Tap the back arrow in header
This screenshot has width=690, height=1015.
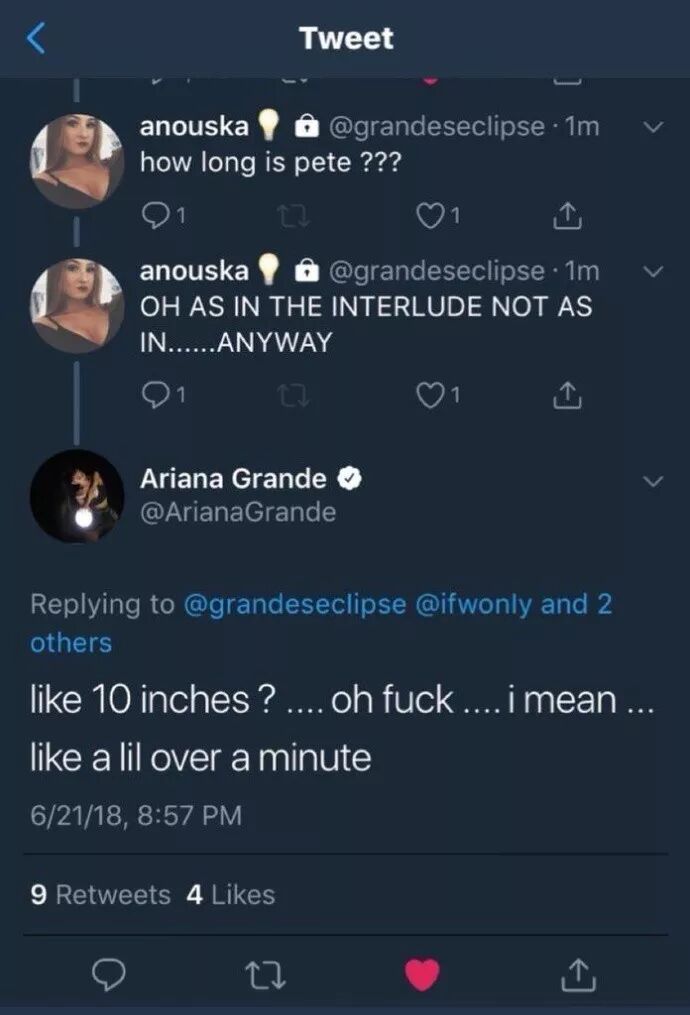pyautogui.click(x=36, y=39)
